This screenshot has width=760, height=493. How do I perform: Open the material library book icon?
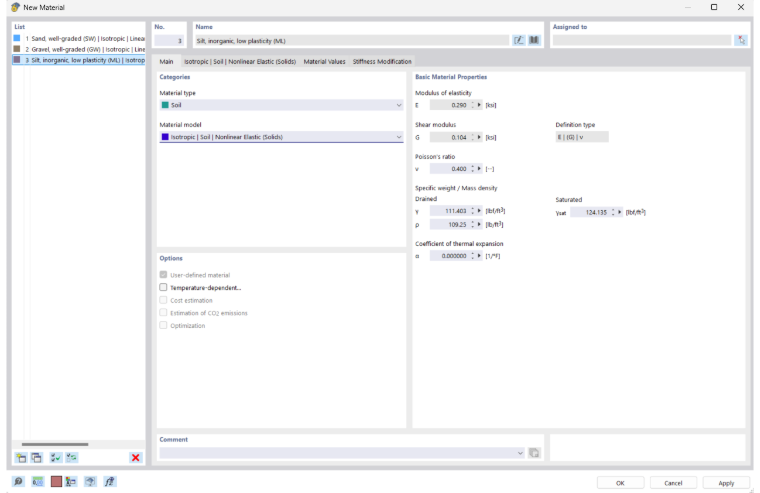coord(534,40)
